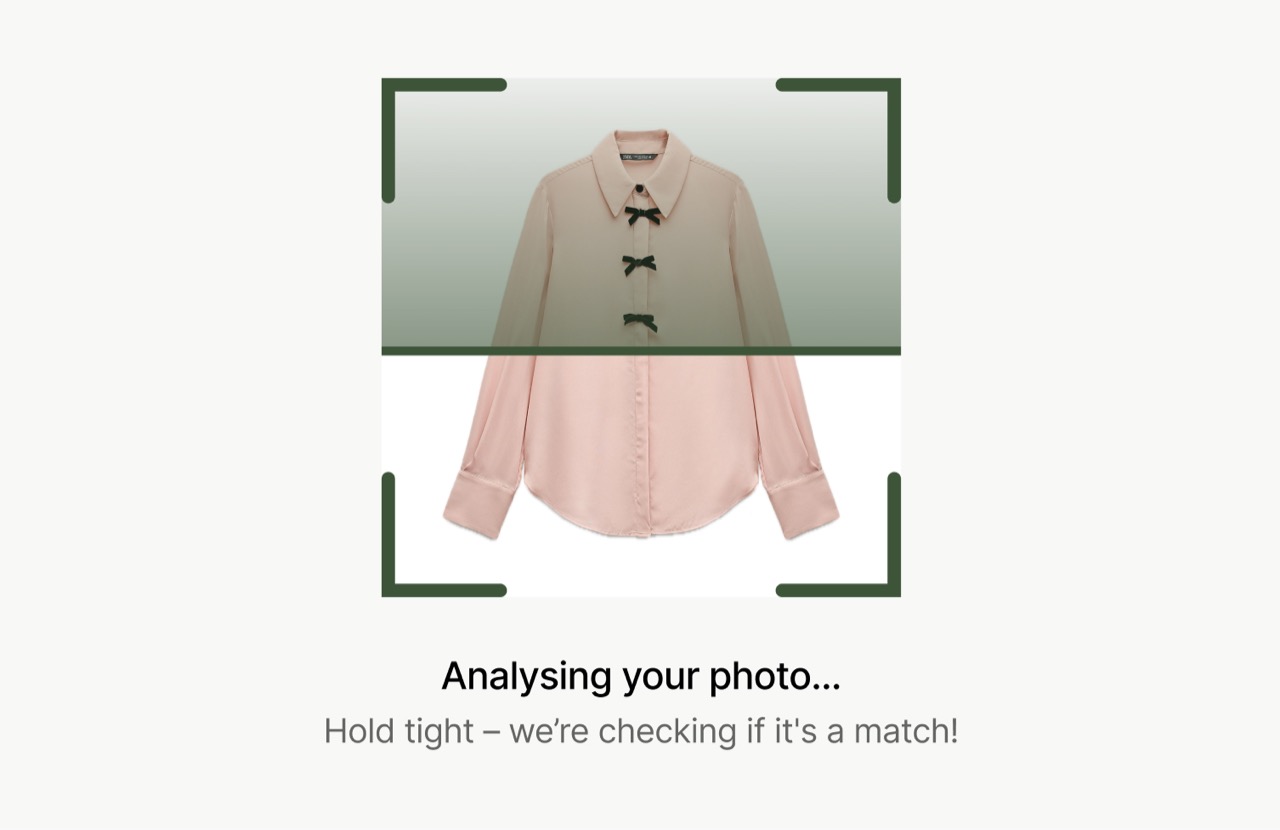Click the pink blouse's lower front panel
Image resolution: width=1280 pixels, height=830 pixels.
[640, 440]
